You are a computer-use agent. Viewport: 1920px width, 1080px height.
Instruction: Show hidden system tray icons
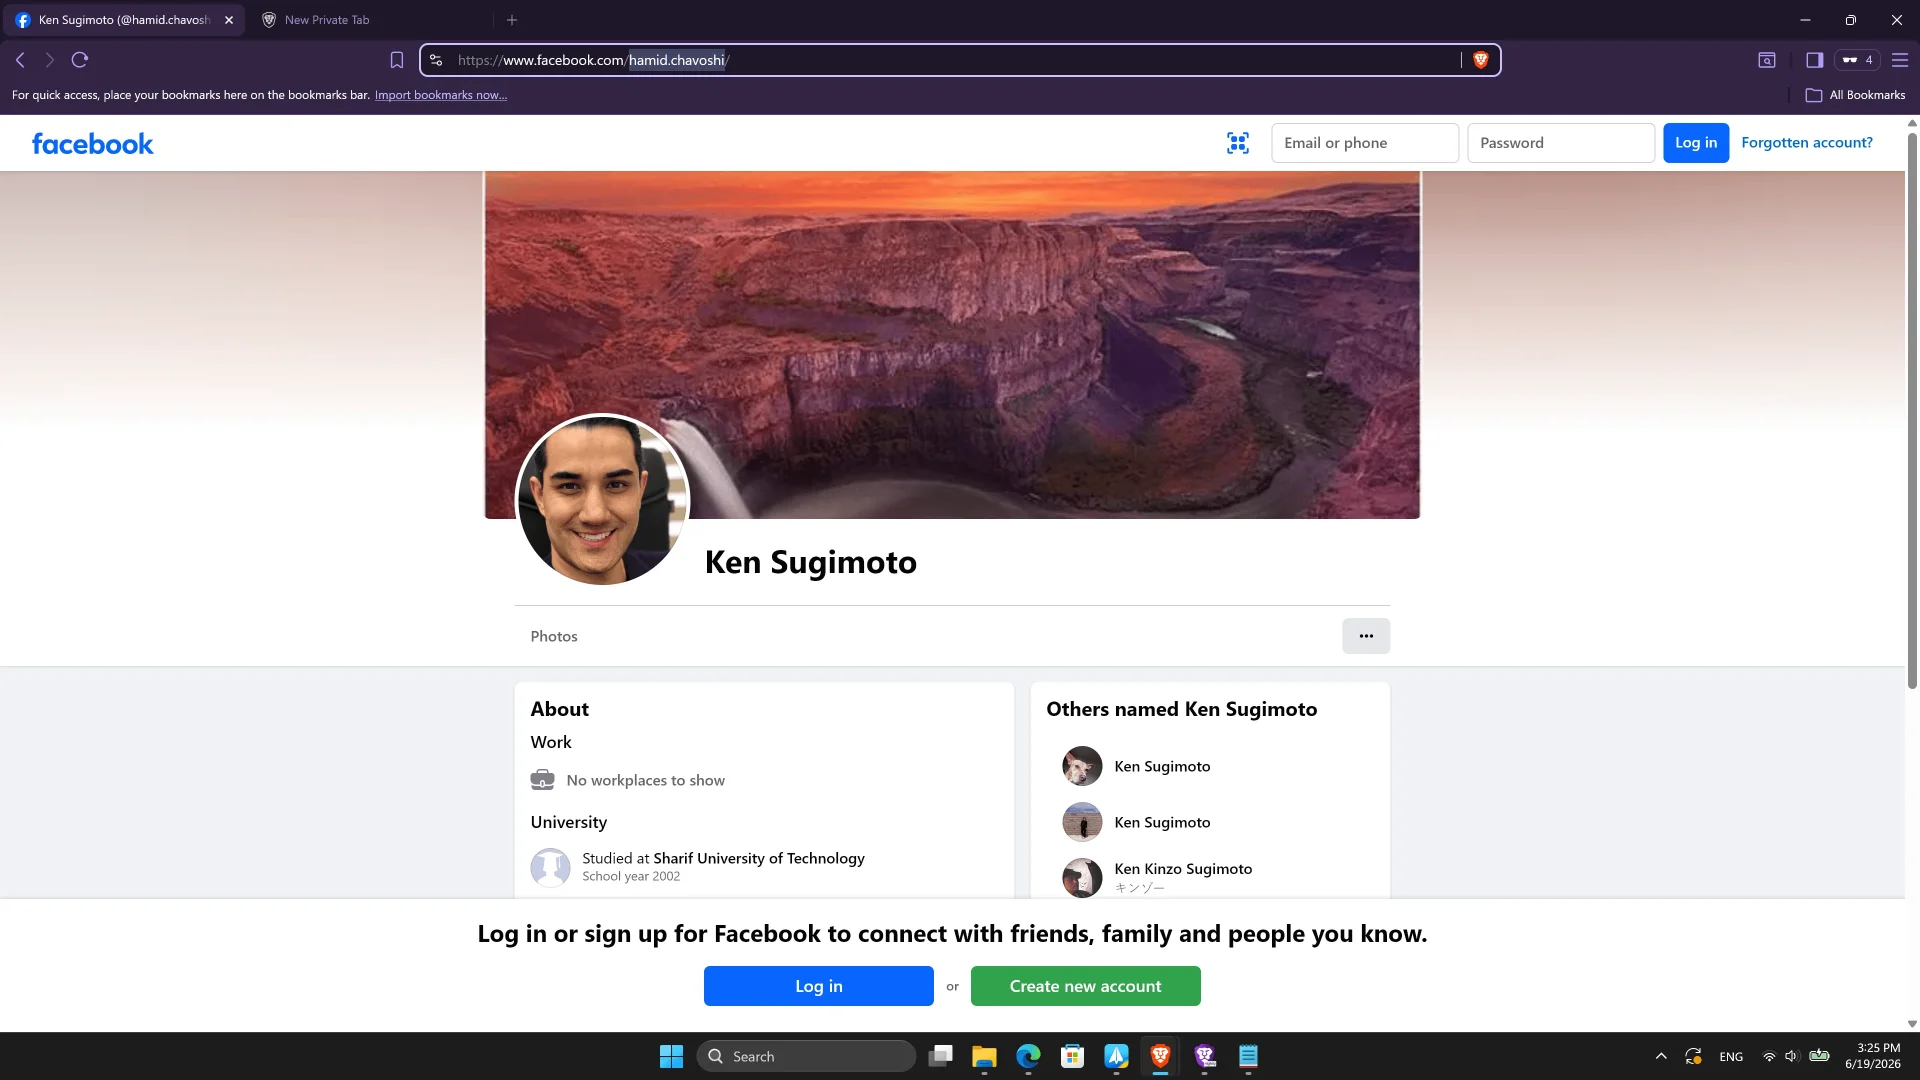coord(1661,1056)
